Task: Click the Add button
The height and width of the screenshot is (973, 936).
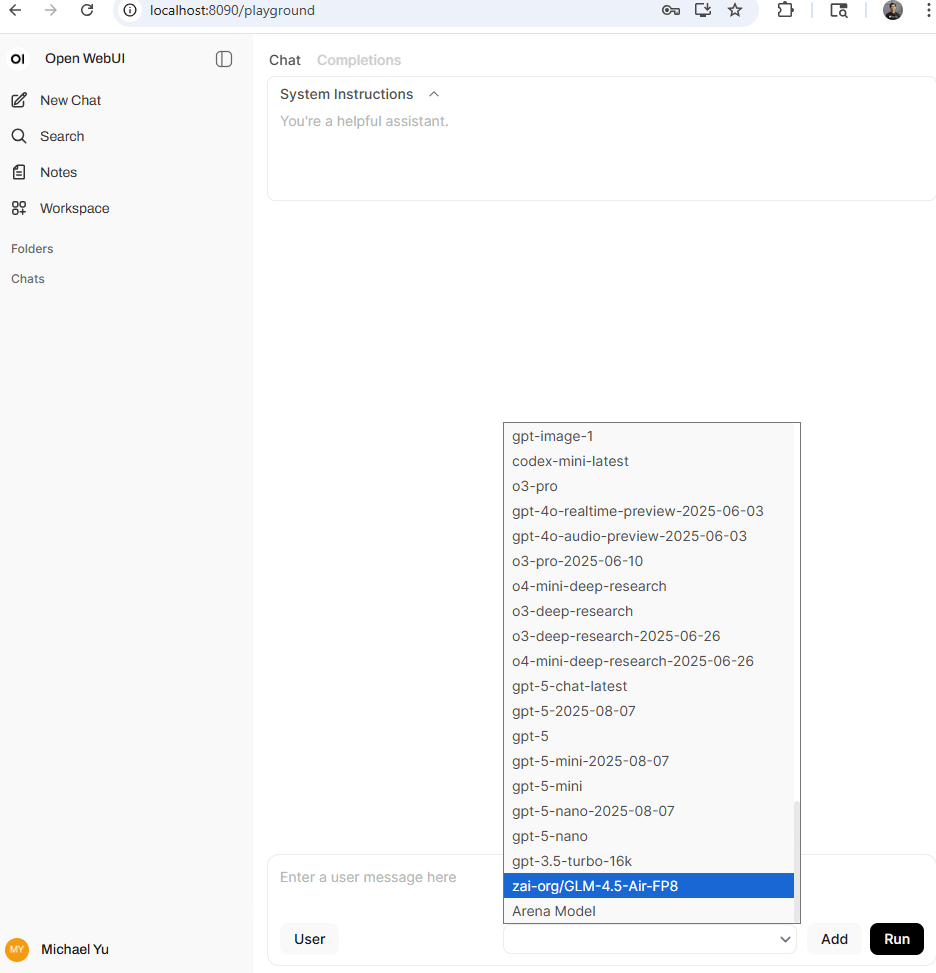Action: tap(834, 939)
